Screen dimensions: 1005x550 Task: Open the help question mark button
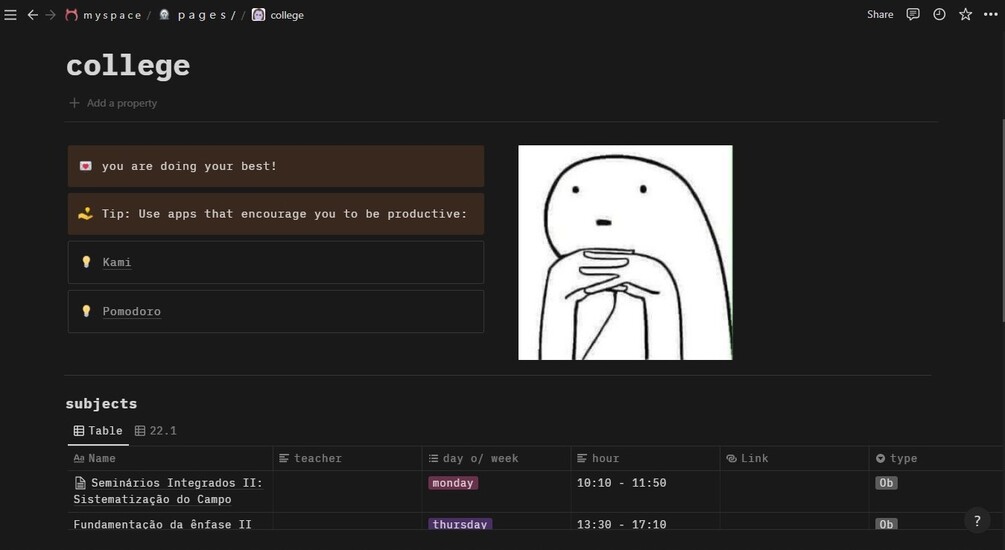977,521
